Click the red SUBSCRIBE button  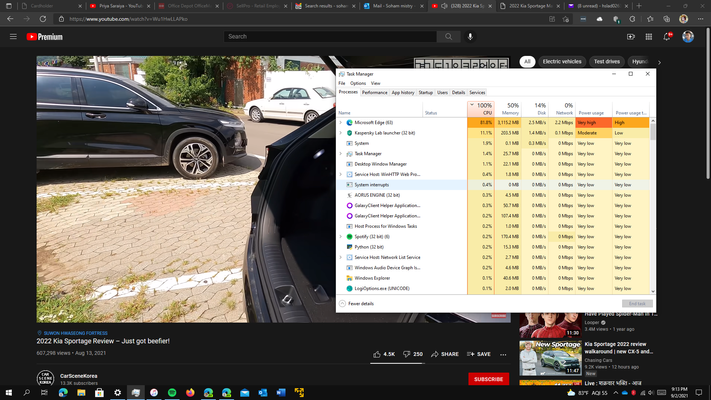coord(488,379)
